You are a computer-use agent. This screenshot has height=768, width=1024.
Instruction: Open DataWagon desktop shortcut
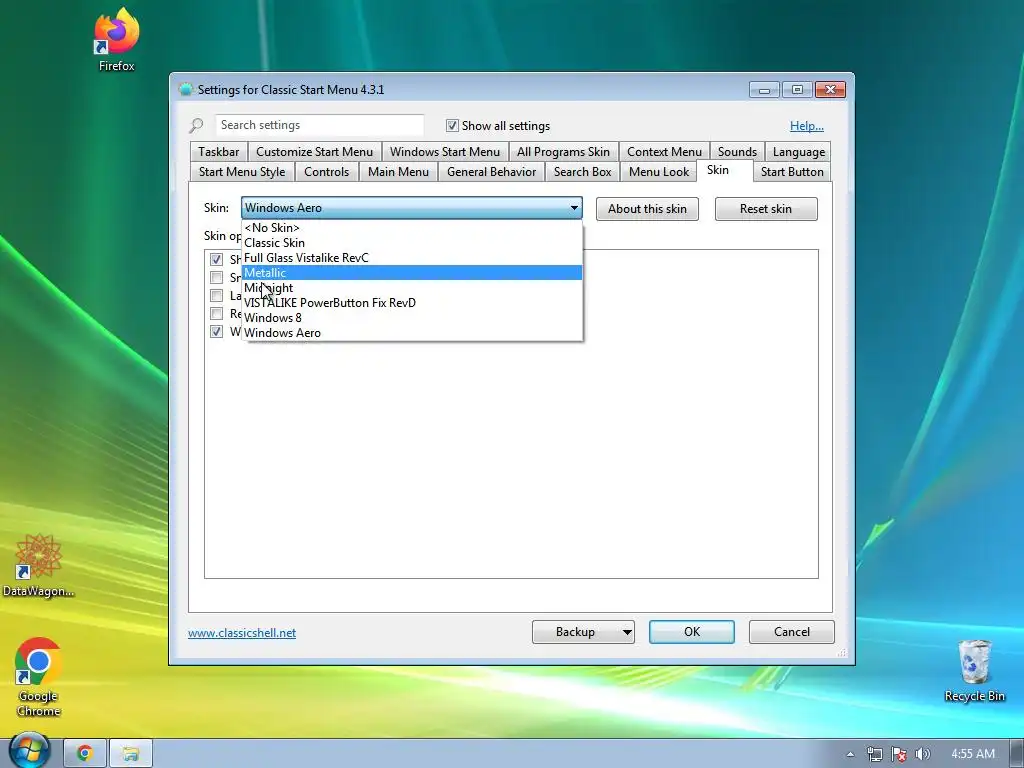38,565
